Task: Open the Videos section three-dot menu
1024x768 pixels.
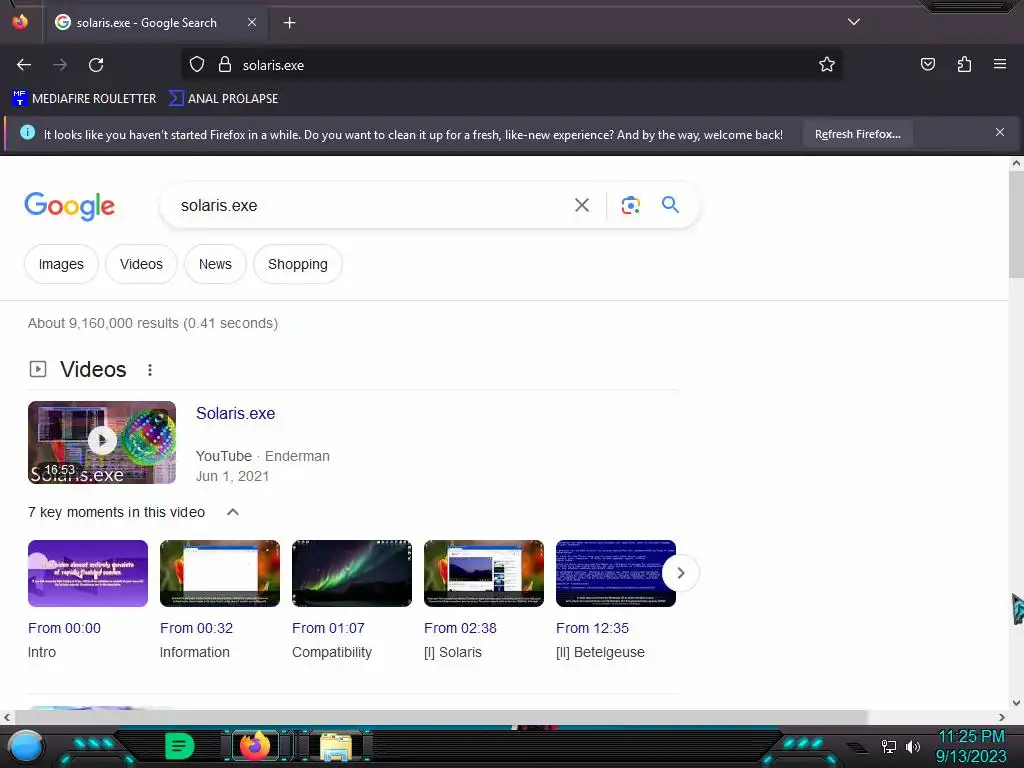Action: (150, 370)
